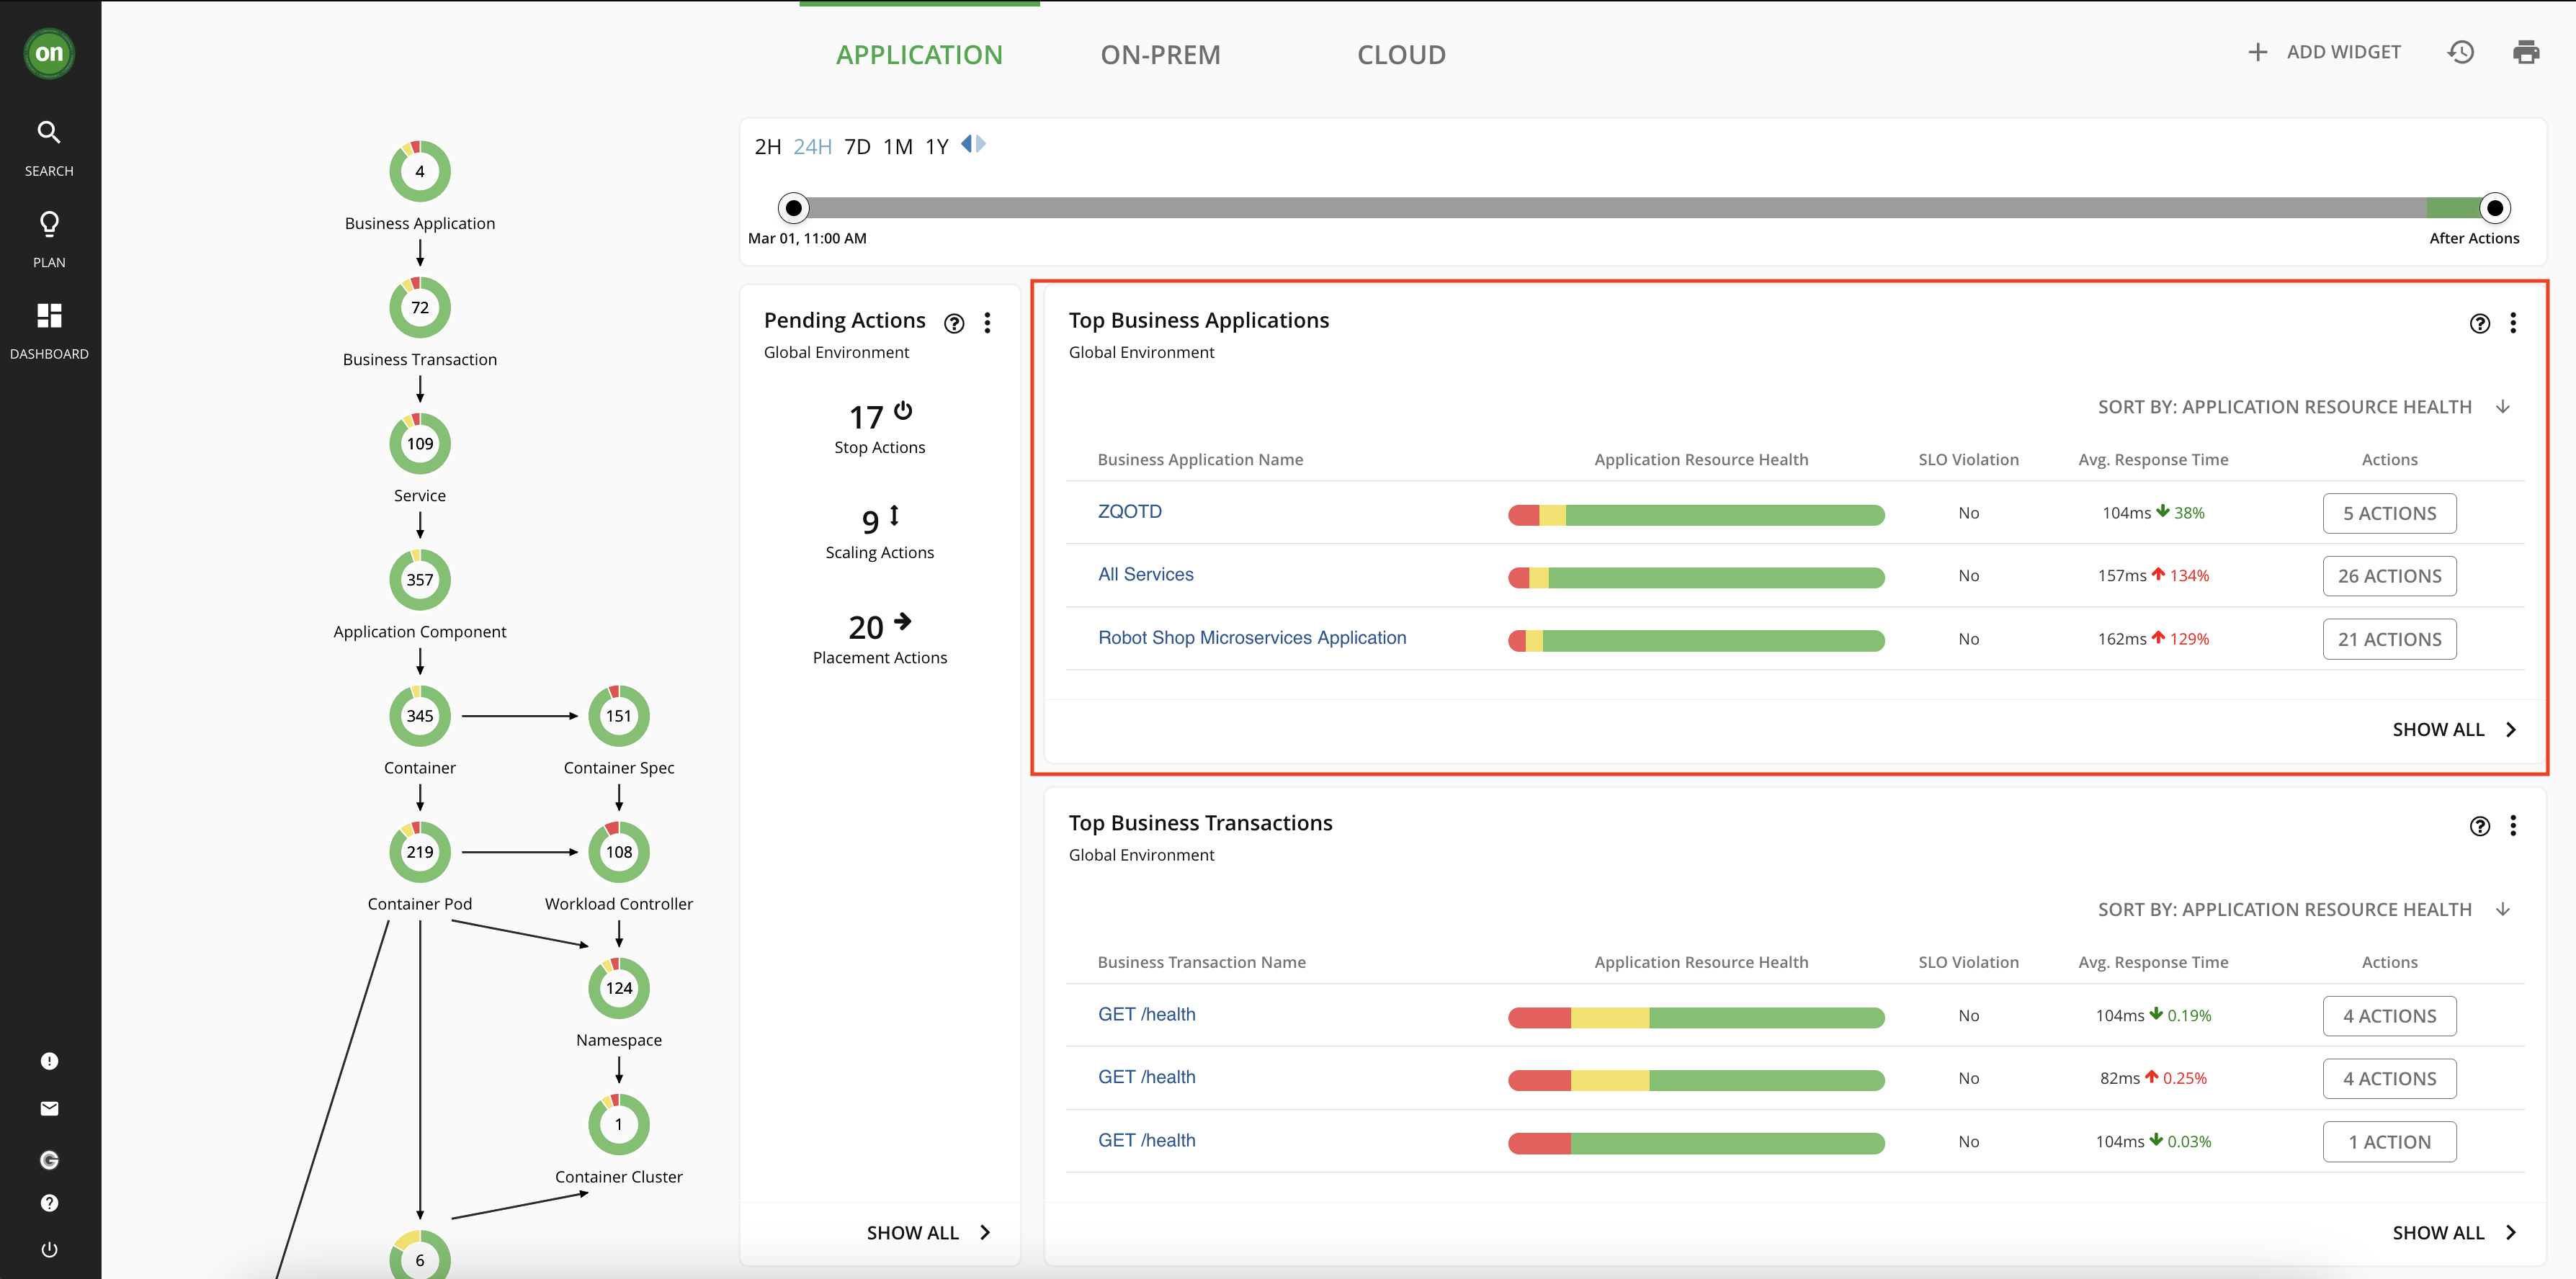Select the 7D time range
This screenshot has height=1279, width=2576.
point(857,147)
